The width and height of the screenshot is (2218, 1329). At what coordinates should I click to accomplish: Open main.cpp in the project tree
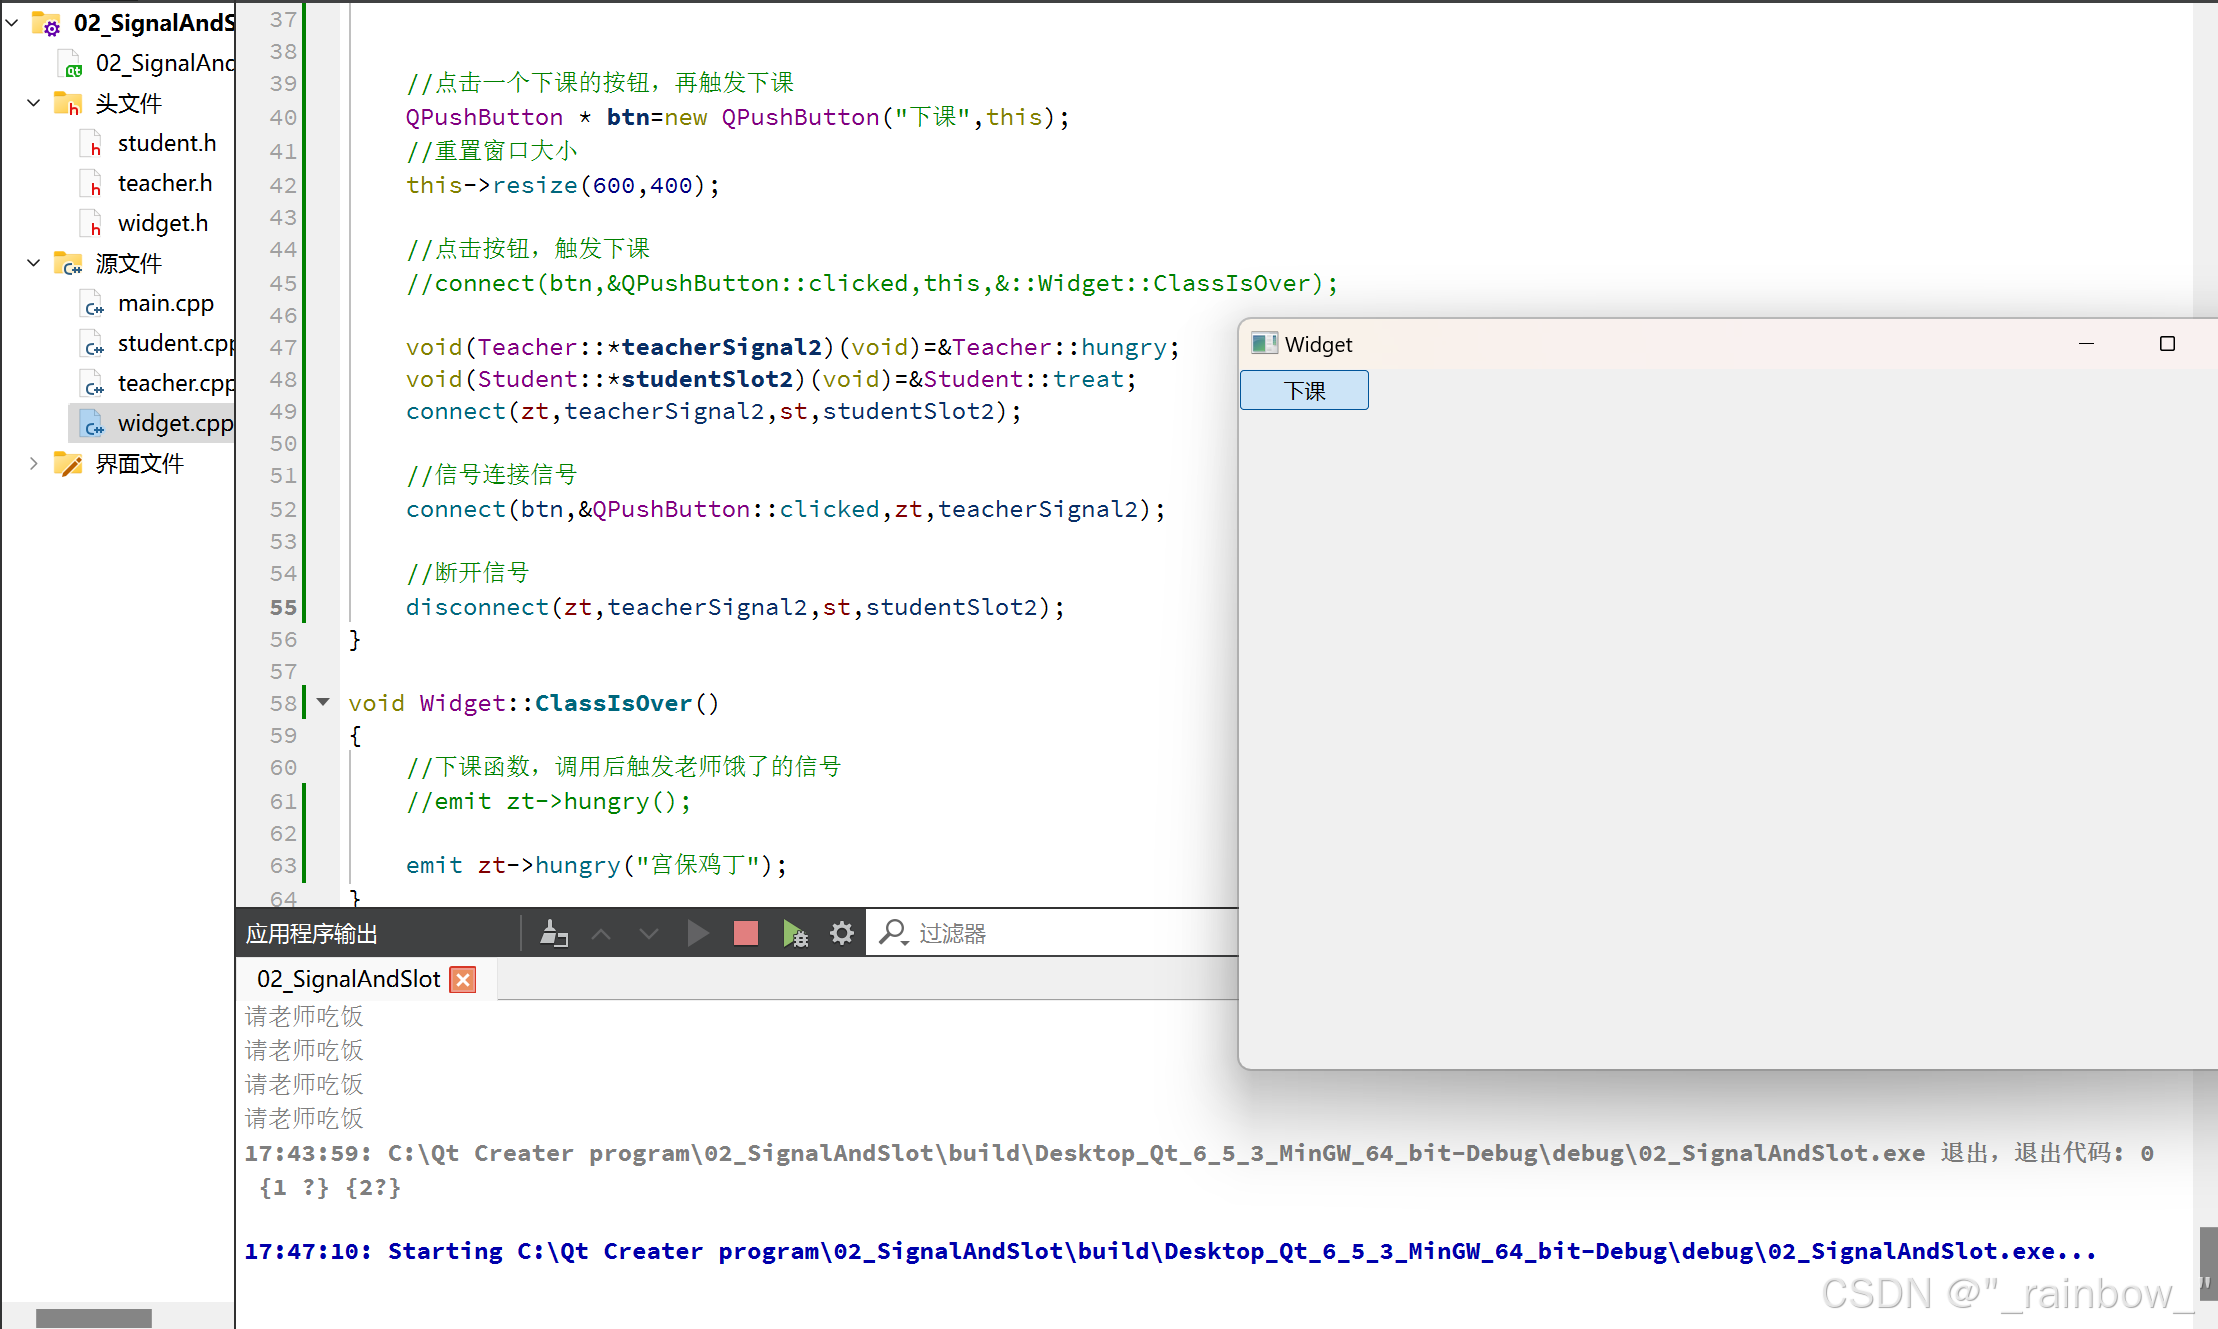coord(166,303)
